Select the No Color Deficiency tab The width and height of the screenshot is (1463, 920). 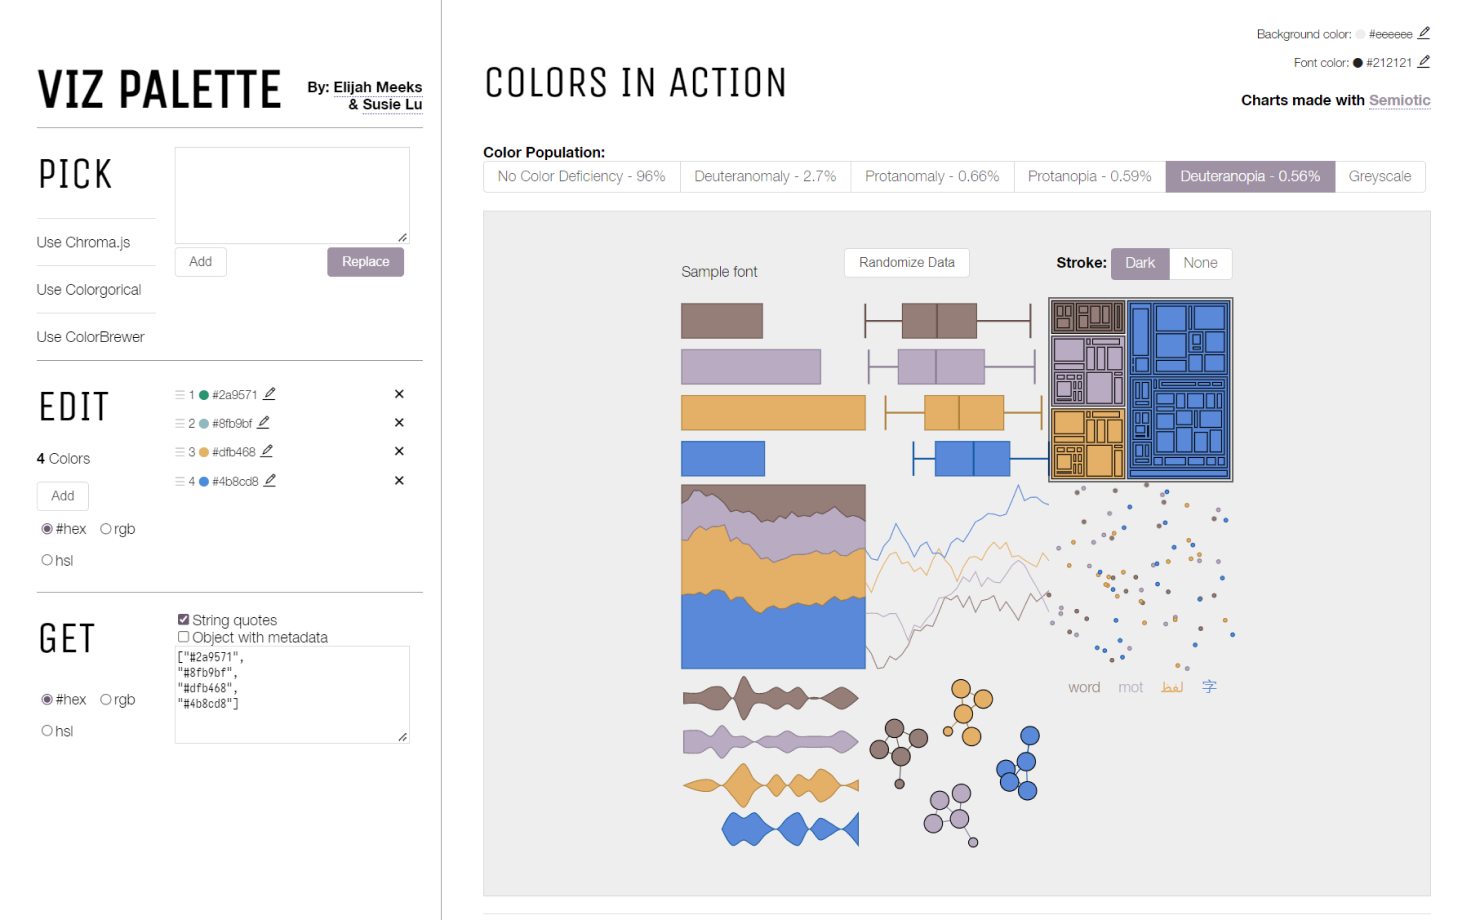coord(581,176)
